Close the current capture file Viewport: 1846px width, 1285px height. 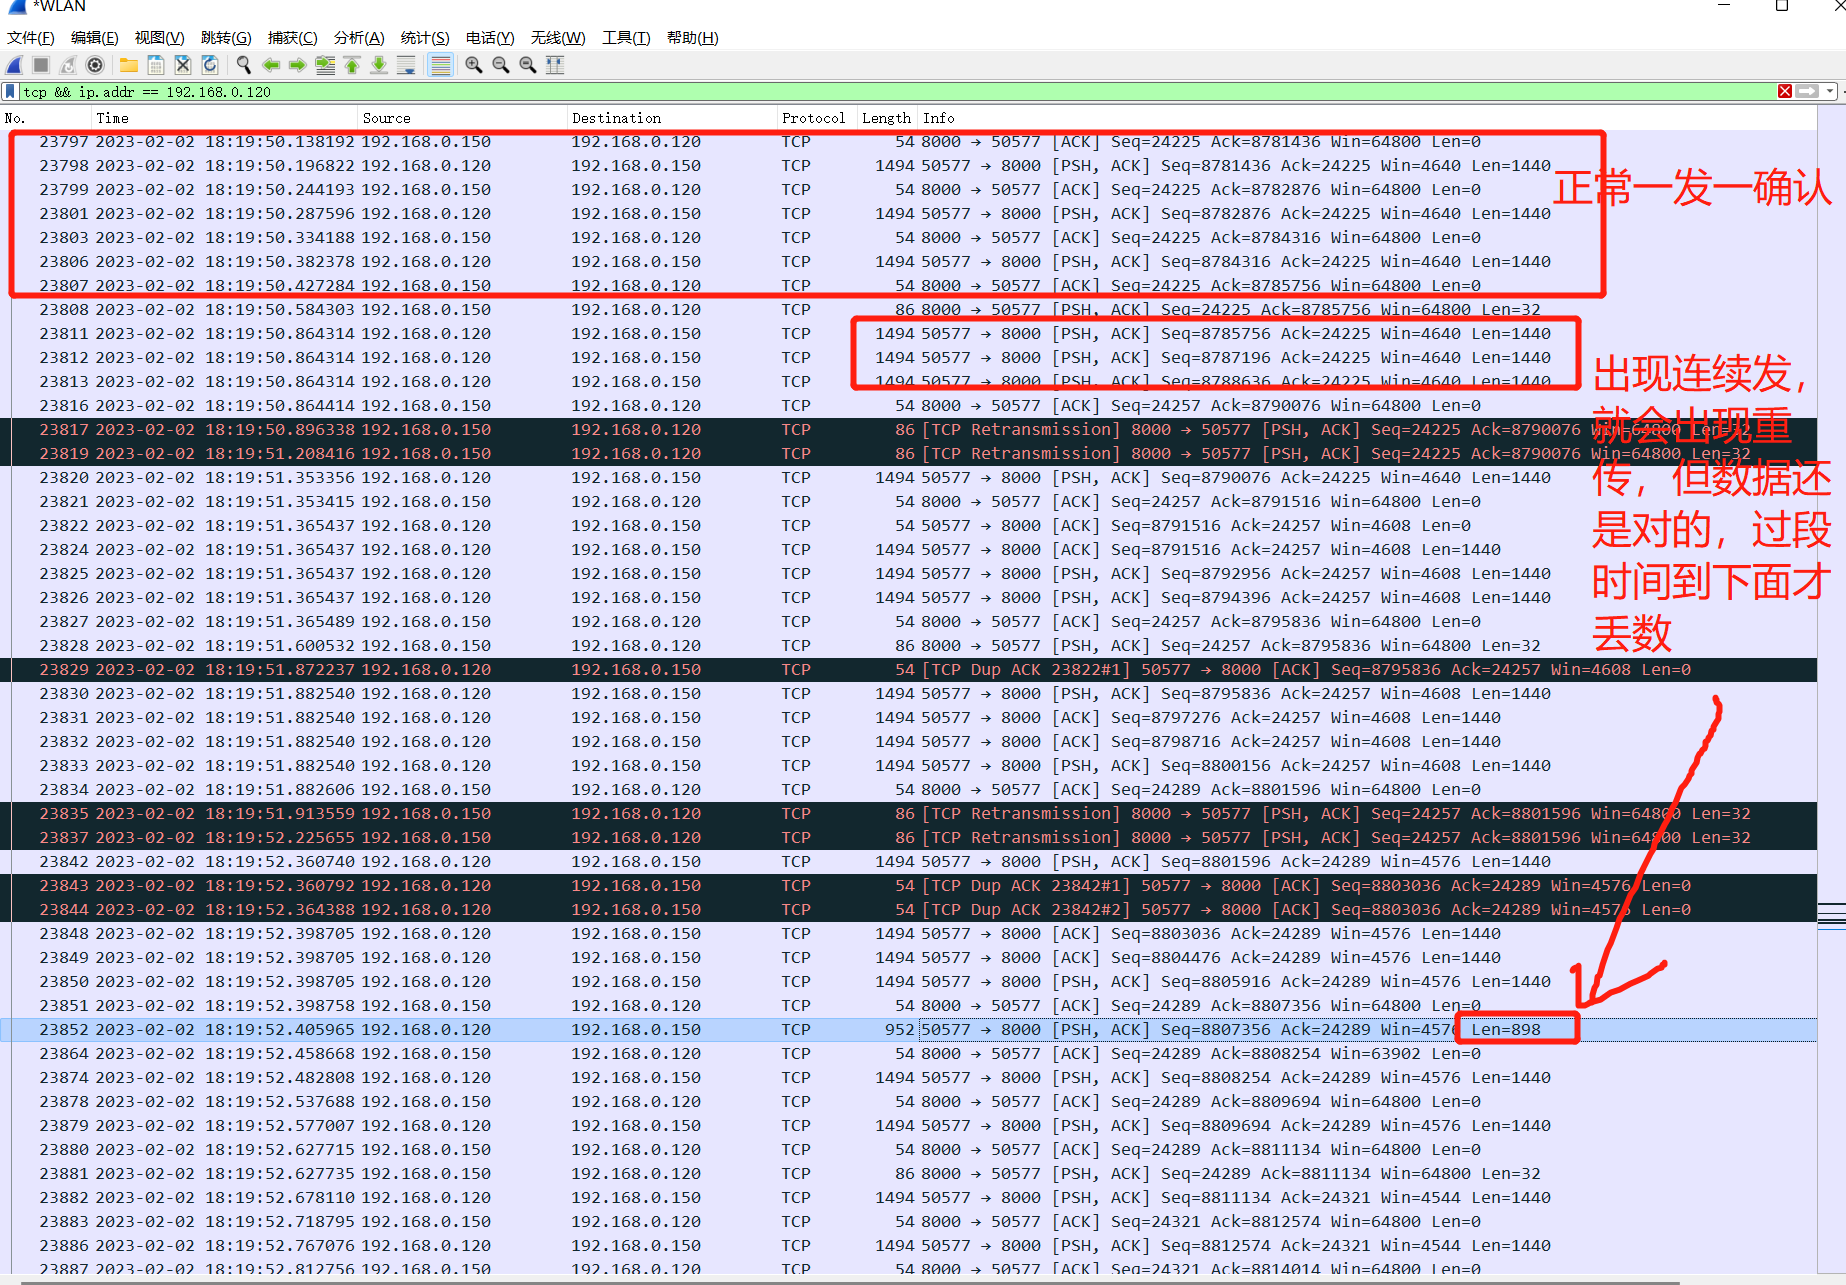(x=183, y=65)
